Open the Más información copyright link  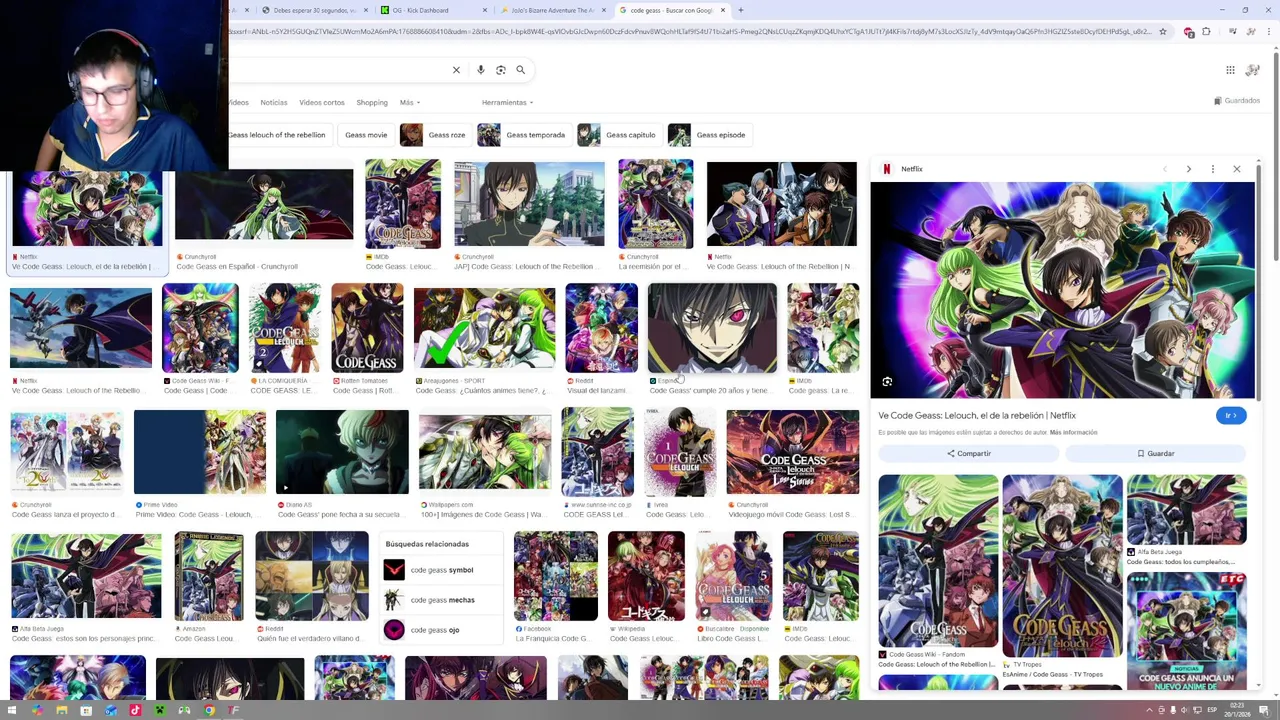click(x=1073, y=432)
